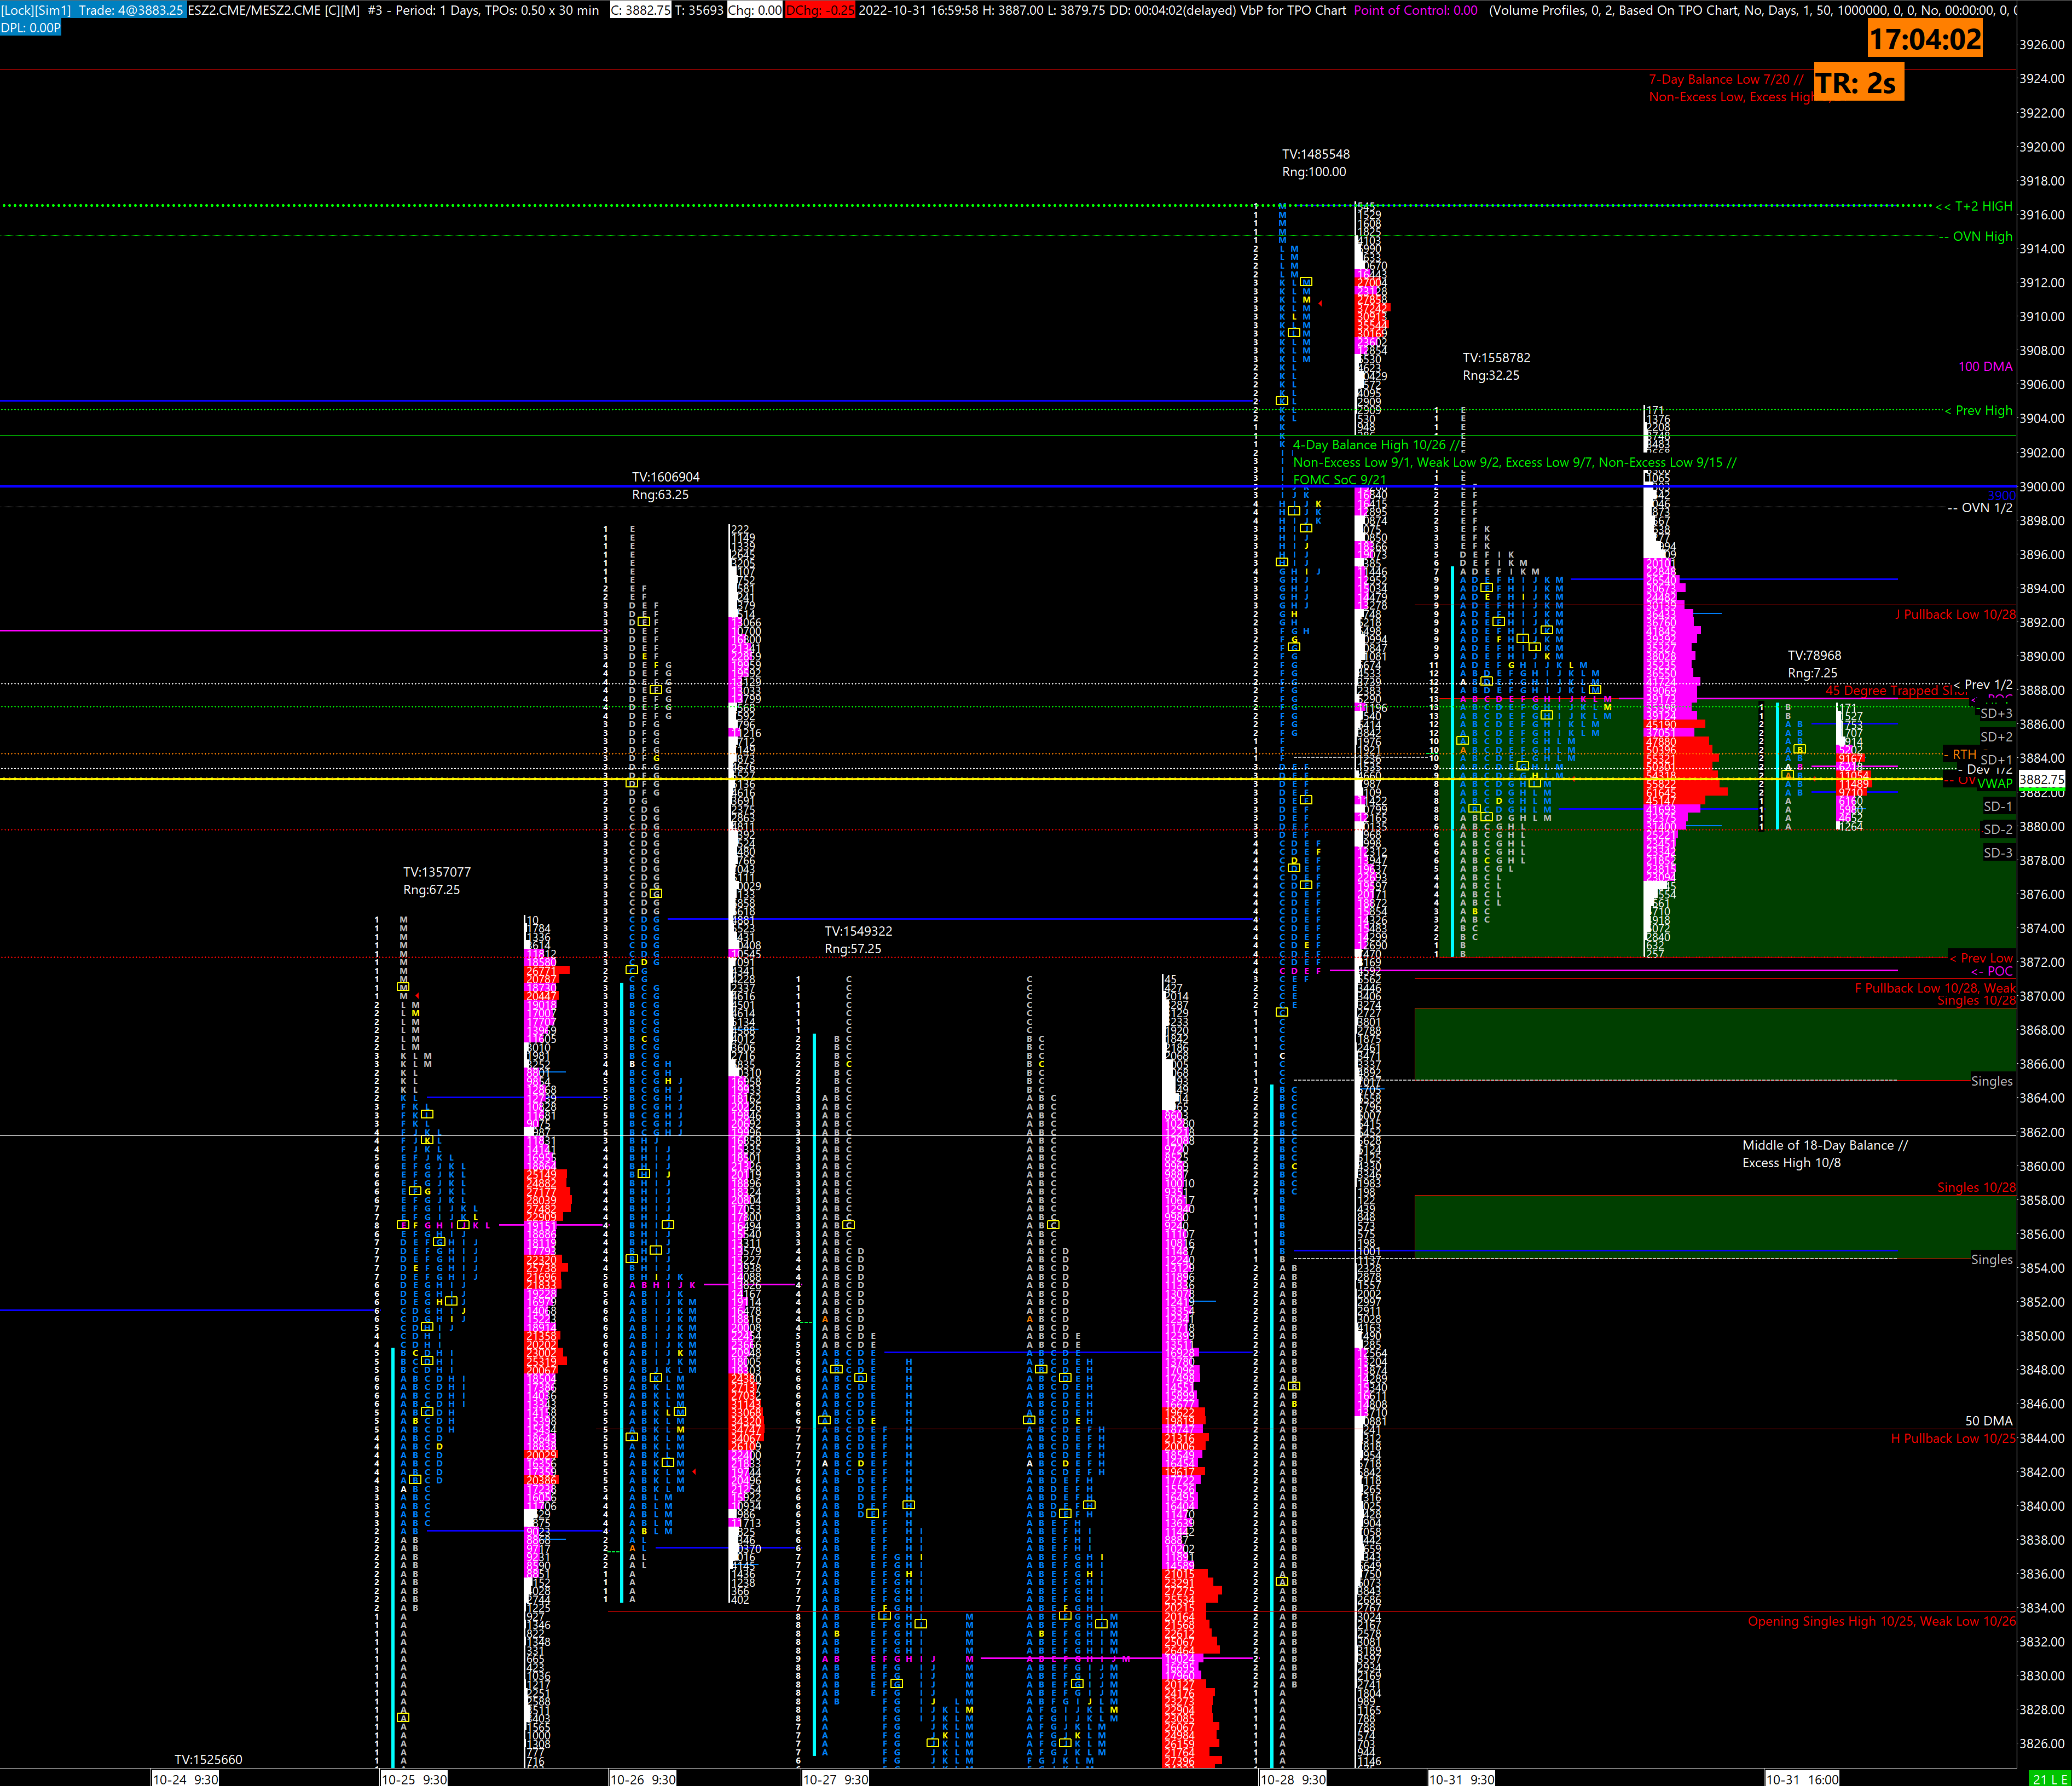Click the red DChg -0.25 field
The width and height of the screenshot is (2072, 1786).
pyautogui.click(x=820, y=10)
